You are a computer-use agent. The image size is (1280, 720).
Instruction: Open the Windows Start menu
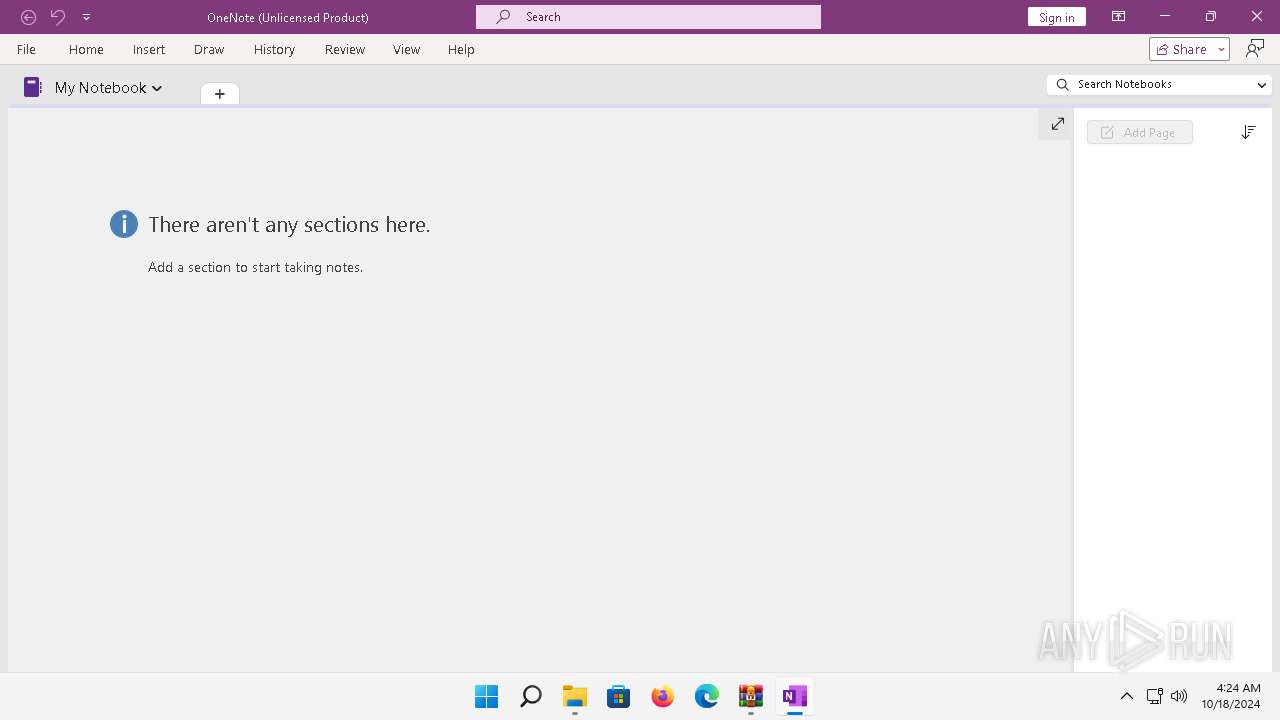coord(487,696)
